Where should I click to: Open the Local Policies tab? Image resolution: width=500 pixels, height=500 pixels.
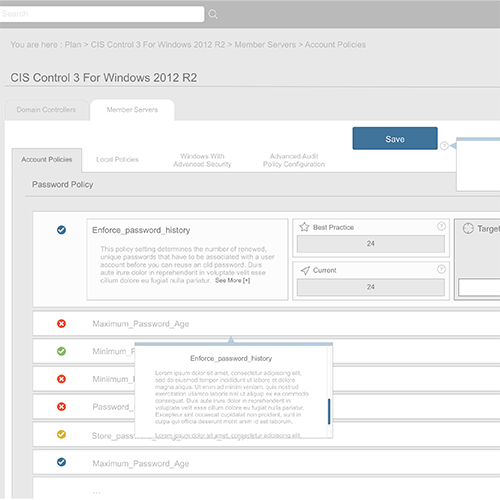click(117, 160)
